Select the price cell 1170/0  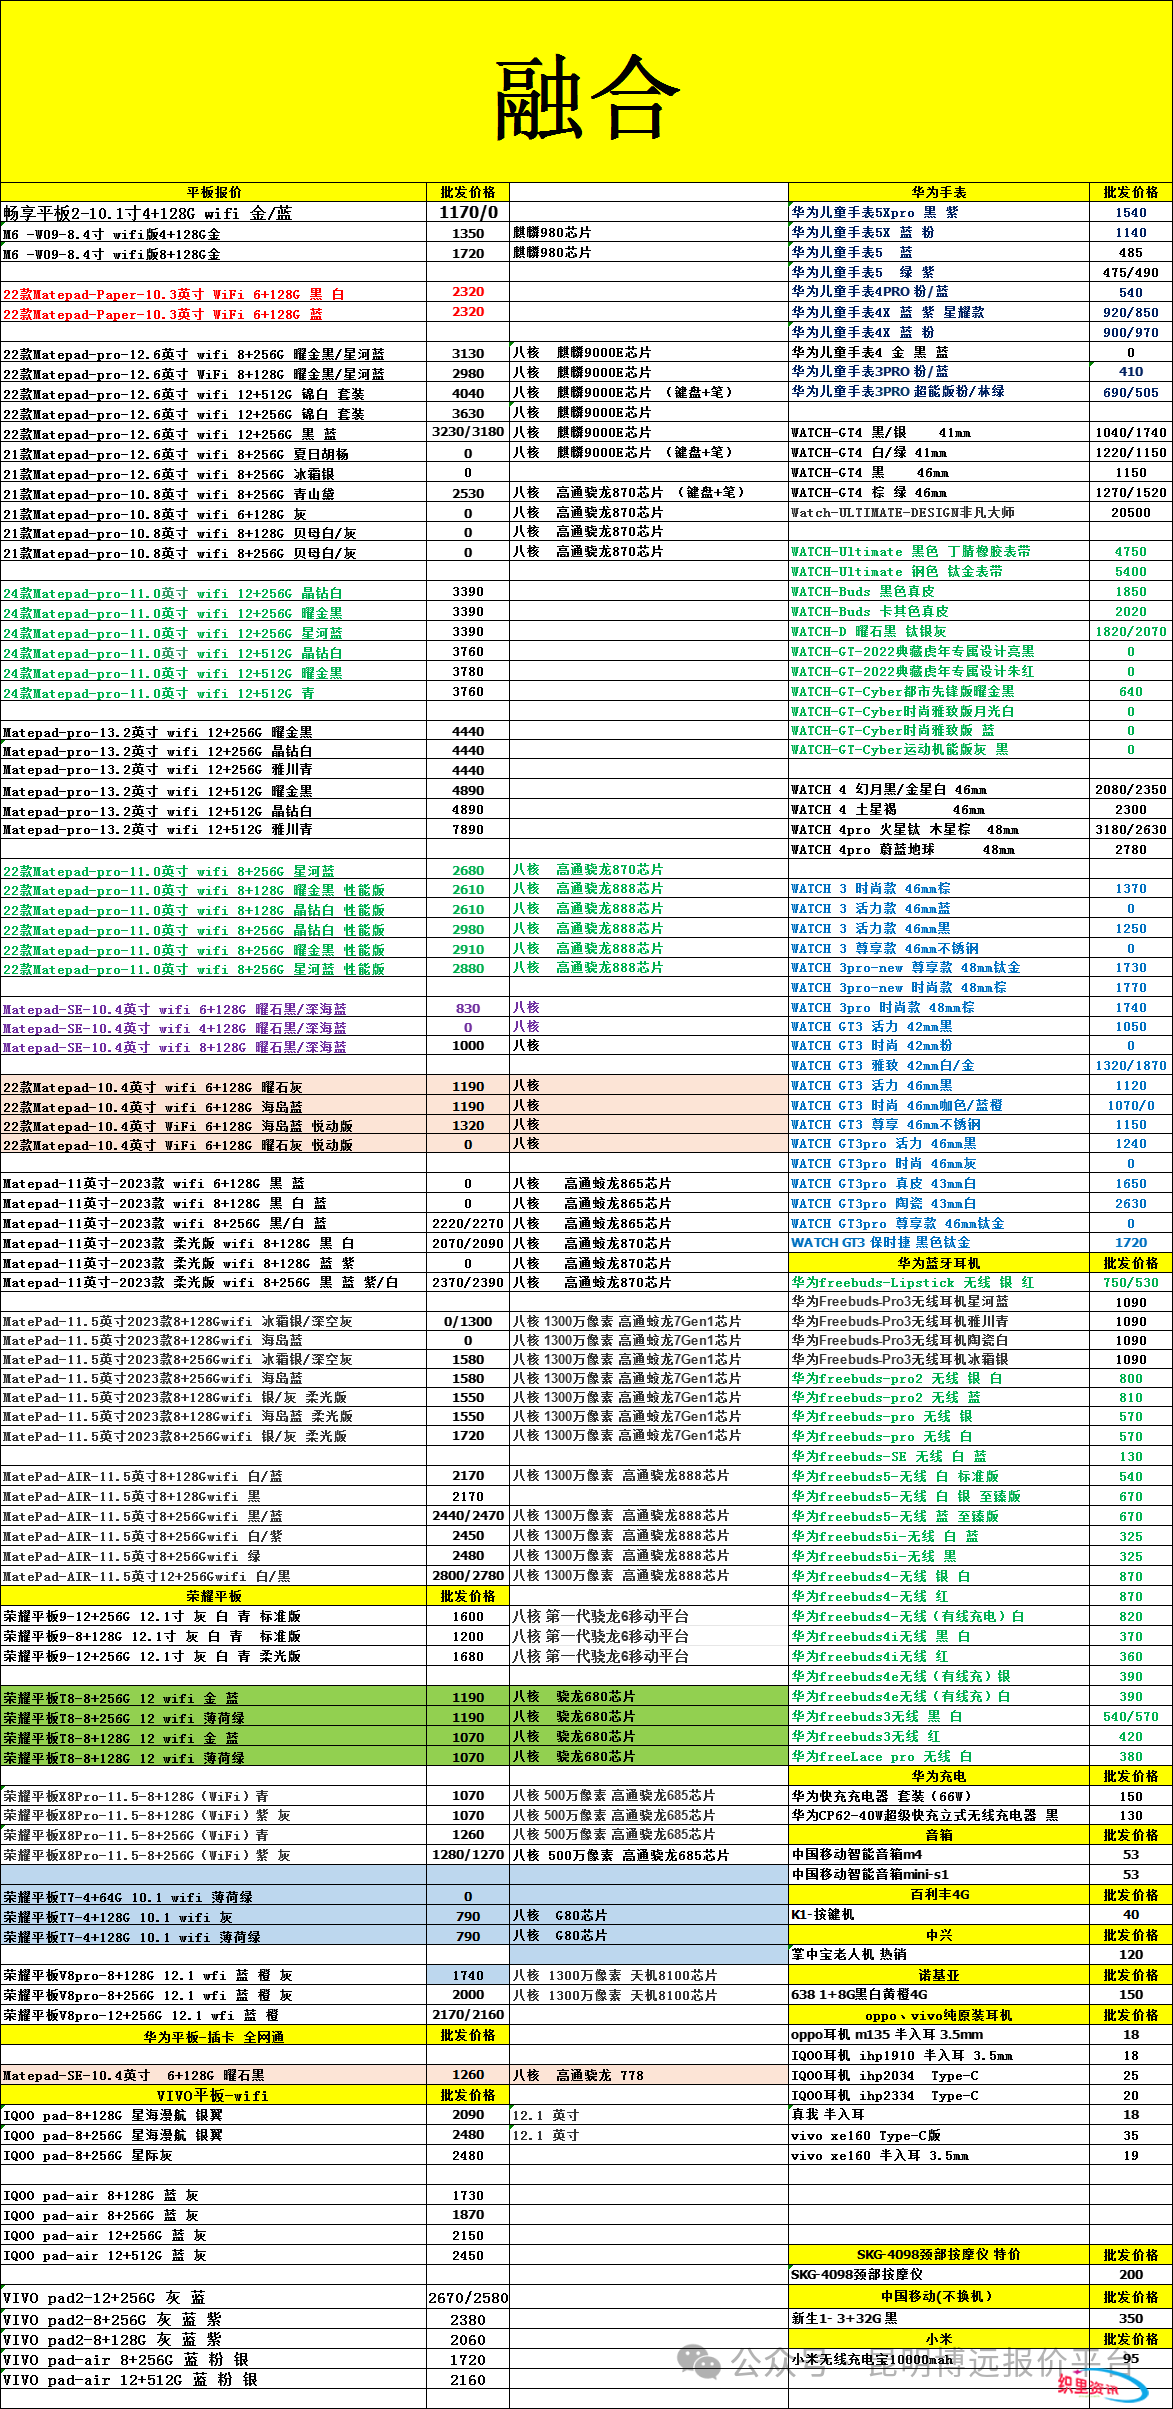pos(468,212)
